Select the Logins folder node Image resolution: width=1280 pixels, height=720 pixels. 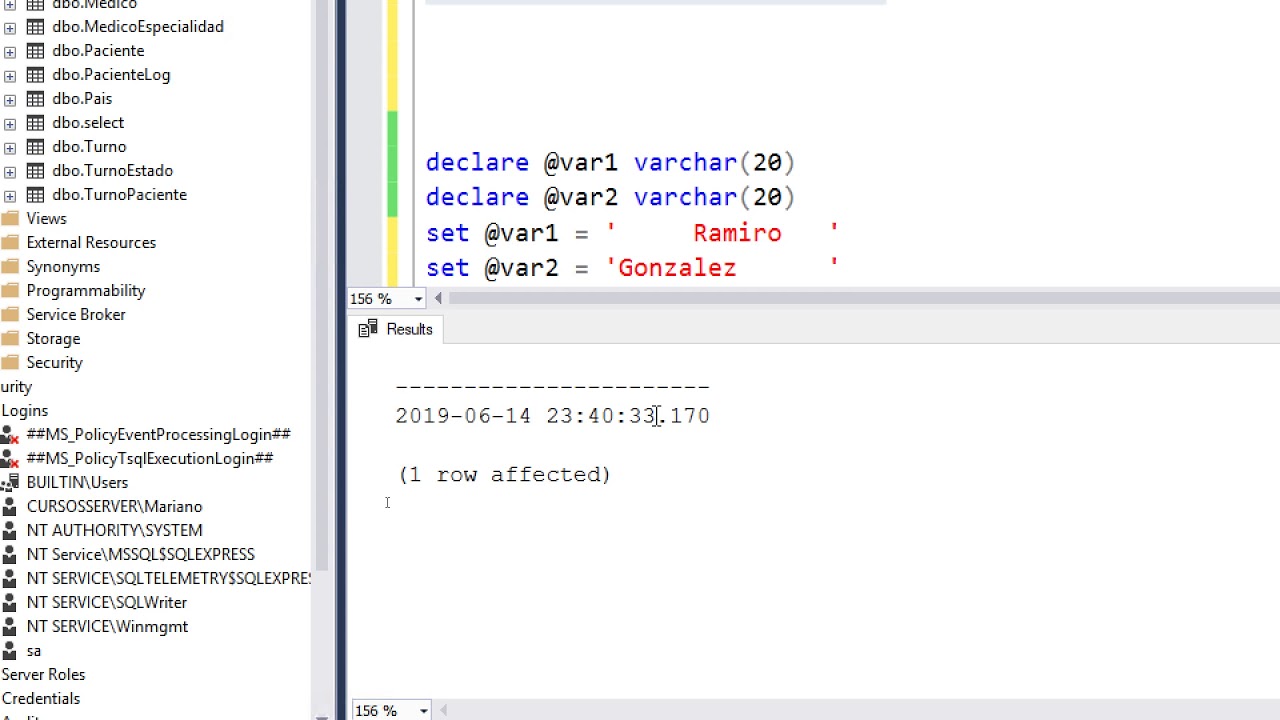point(24,410)
